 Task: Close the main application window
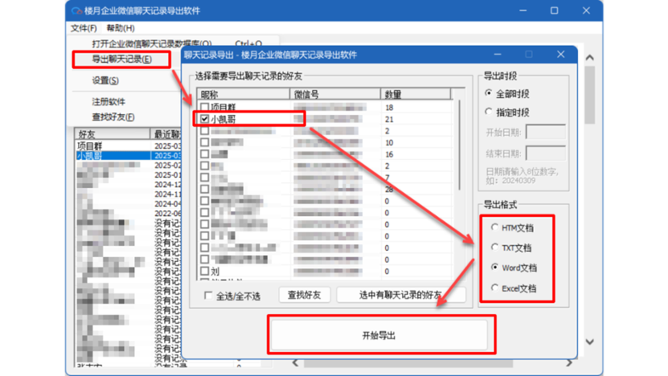tap(586, 11)
